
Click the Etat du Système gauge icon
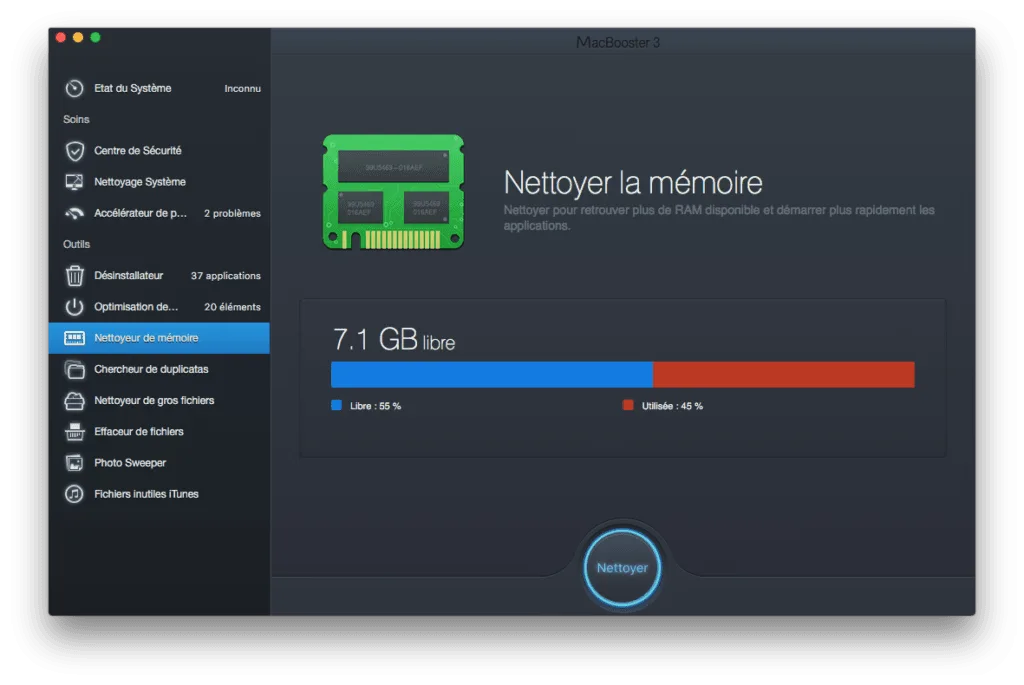pyautogui.click(x=75, y=87)
